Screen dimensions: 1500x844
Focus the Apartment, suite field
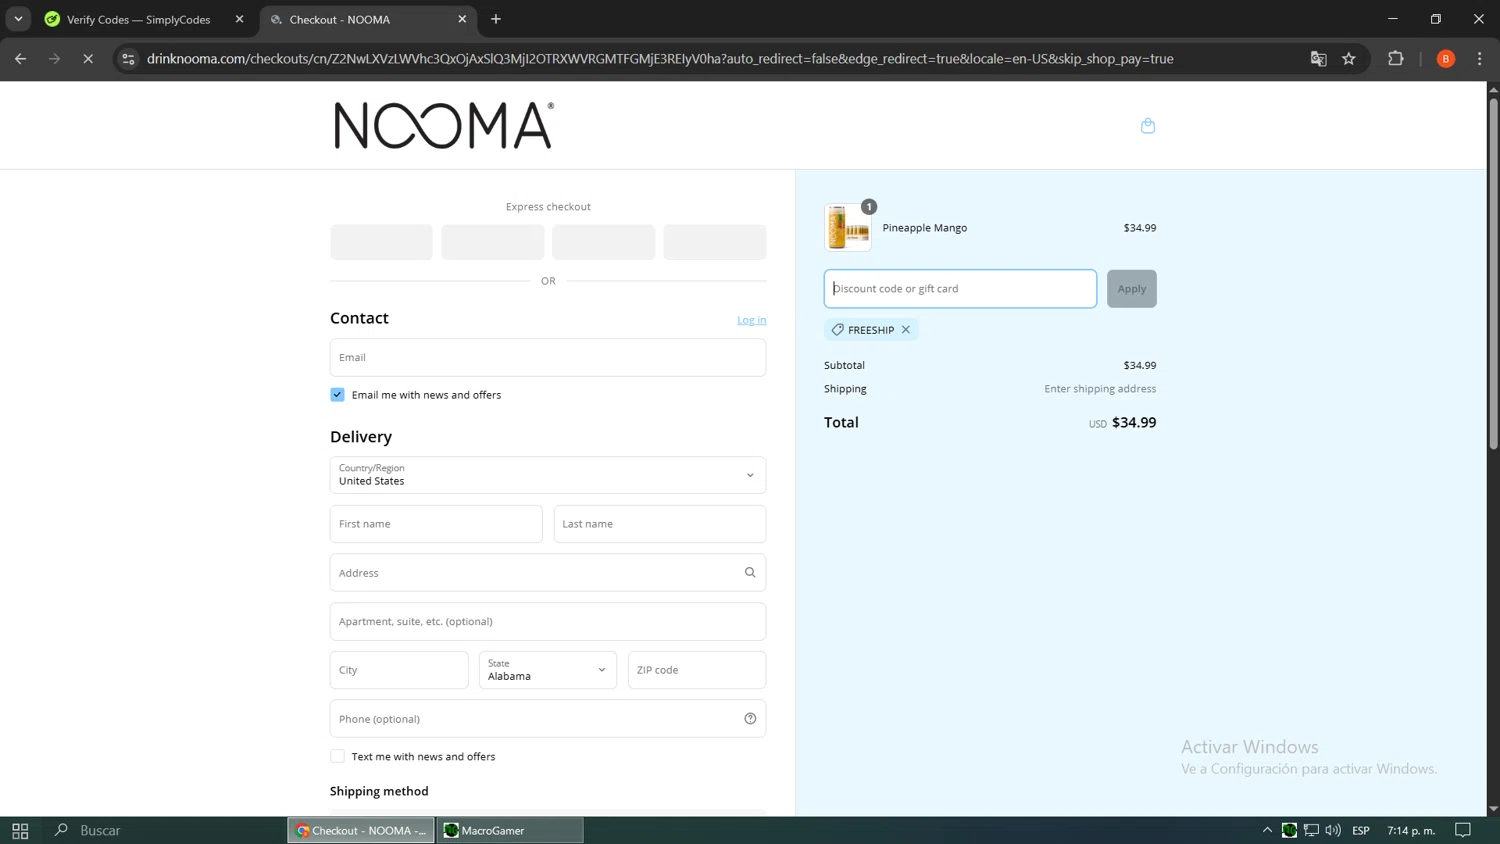click(x=548, y=621)
